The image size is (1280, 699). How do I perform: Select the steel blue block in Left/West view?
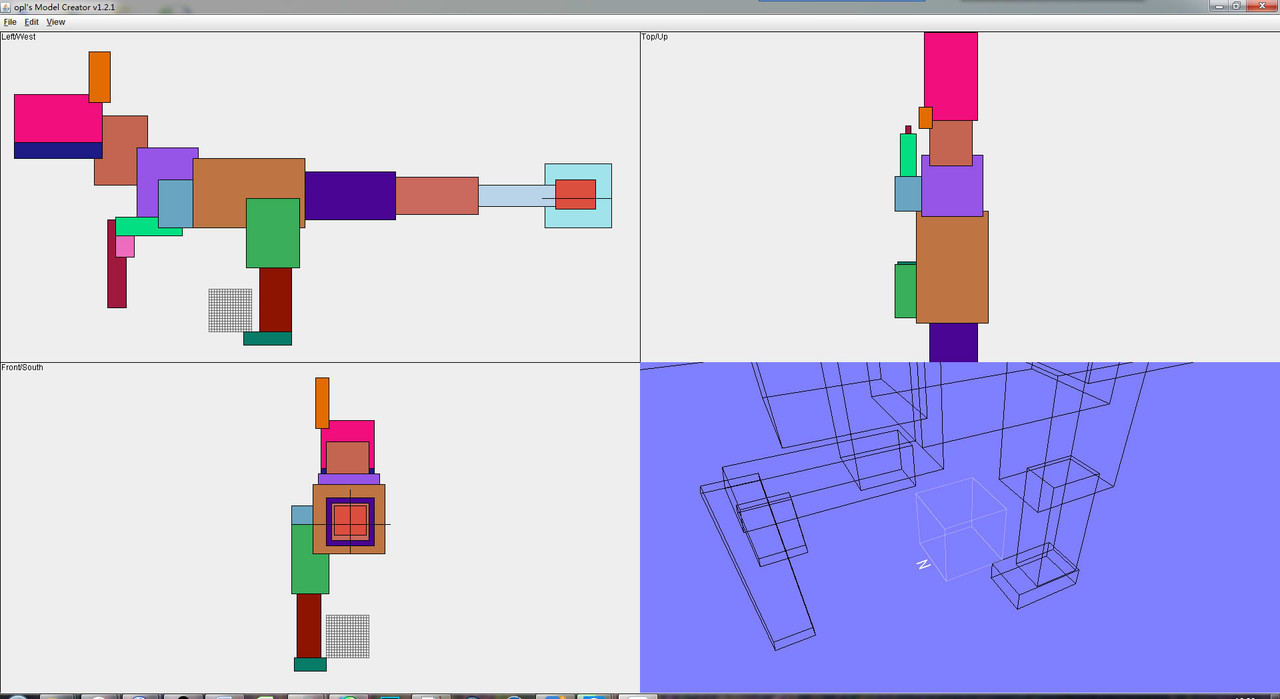175,203
